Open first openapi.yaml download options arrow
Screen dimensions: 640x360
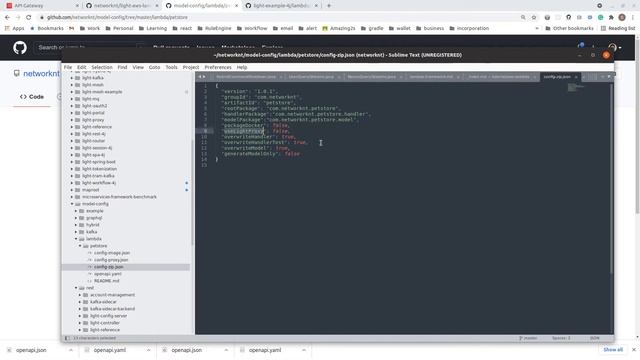(149, 350)
